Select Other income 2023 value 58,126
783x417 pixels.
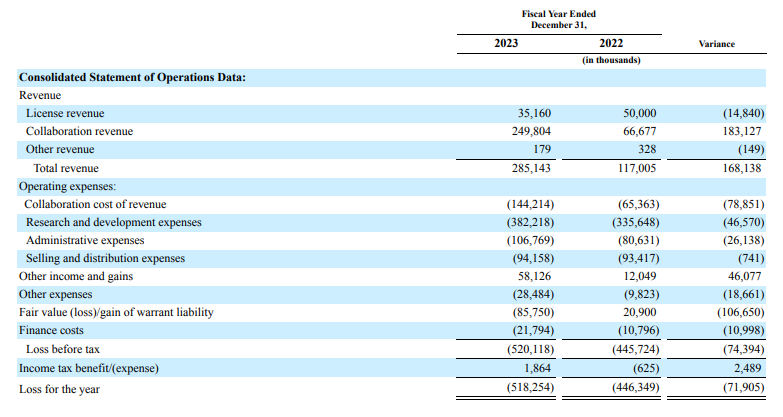[534, 276]
